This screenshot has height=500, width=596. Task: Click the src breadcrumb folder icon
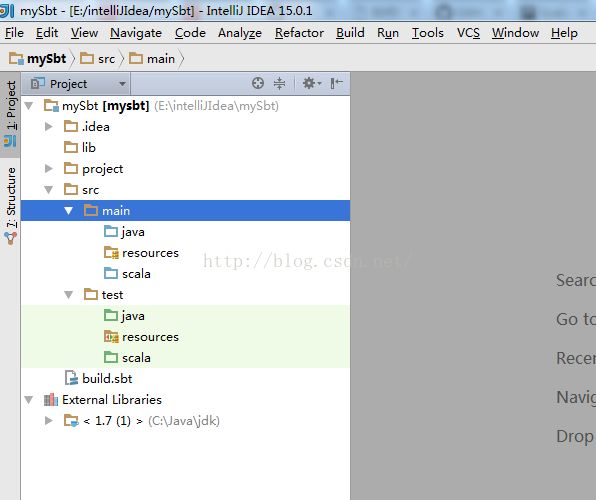click(87, 58)
